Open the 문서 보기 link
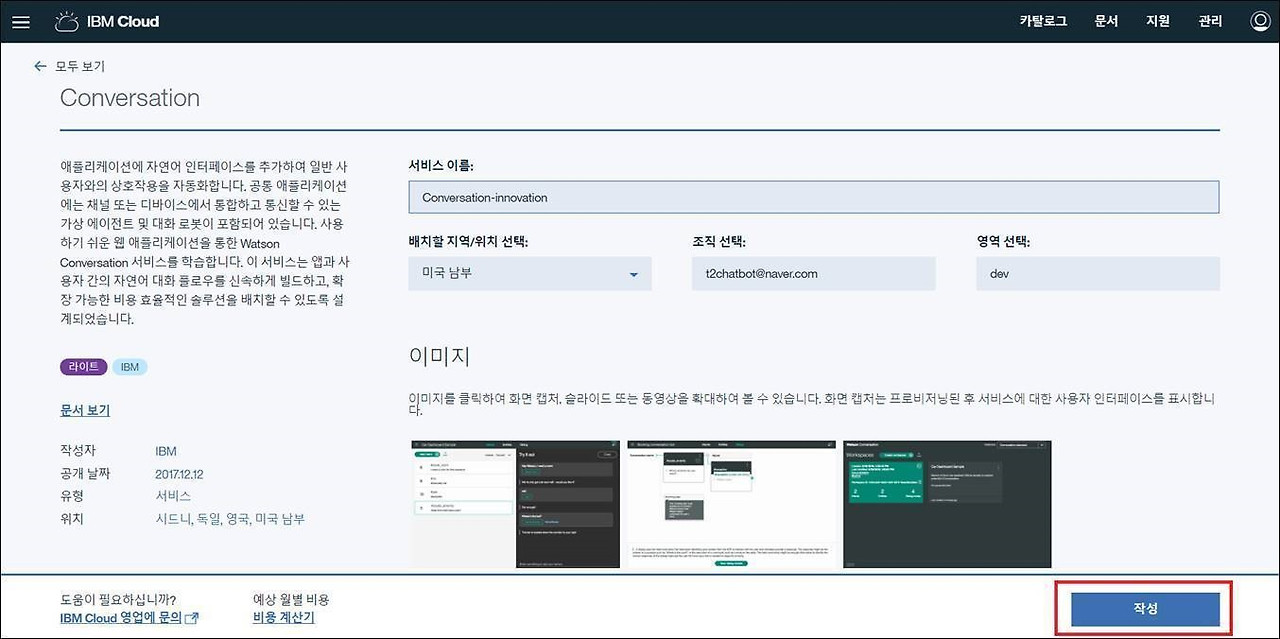The image size is (1280, 639). click(85, 411)
